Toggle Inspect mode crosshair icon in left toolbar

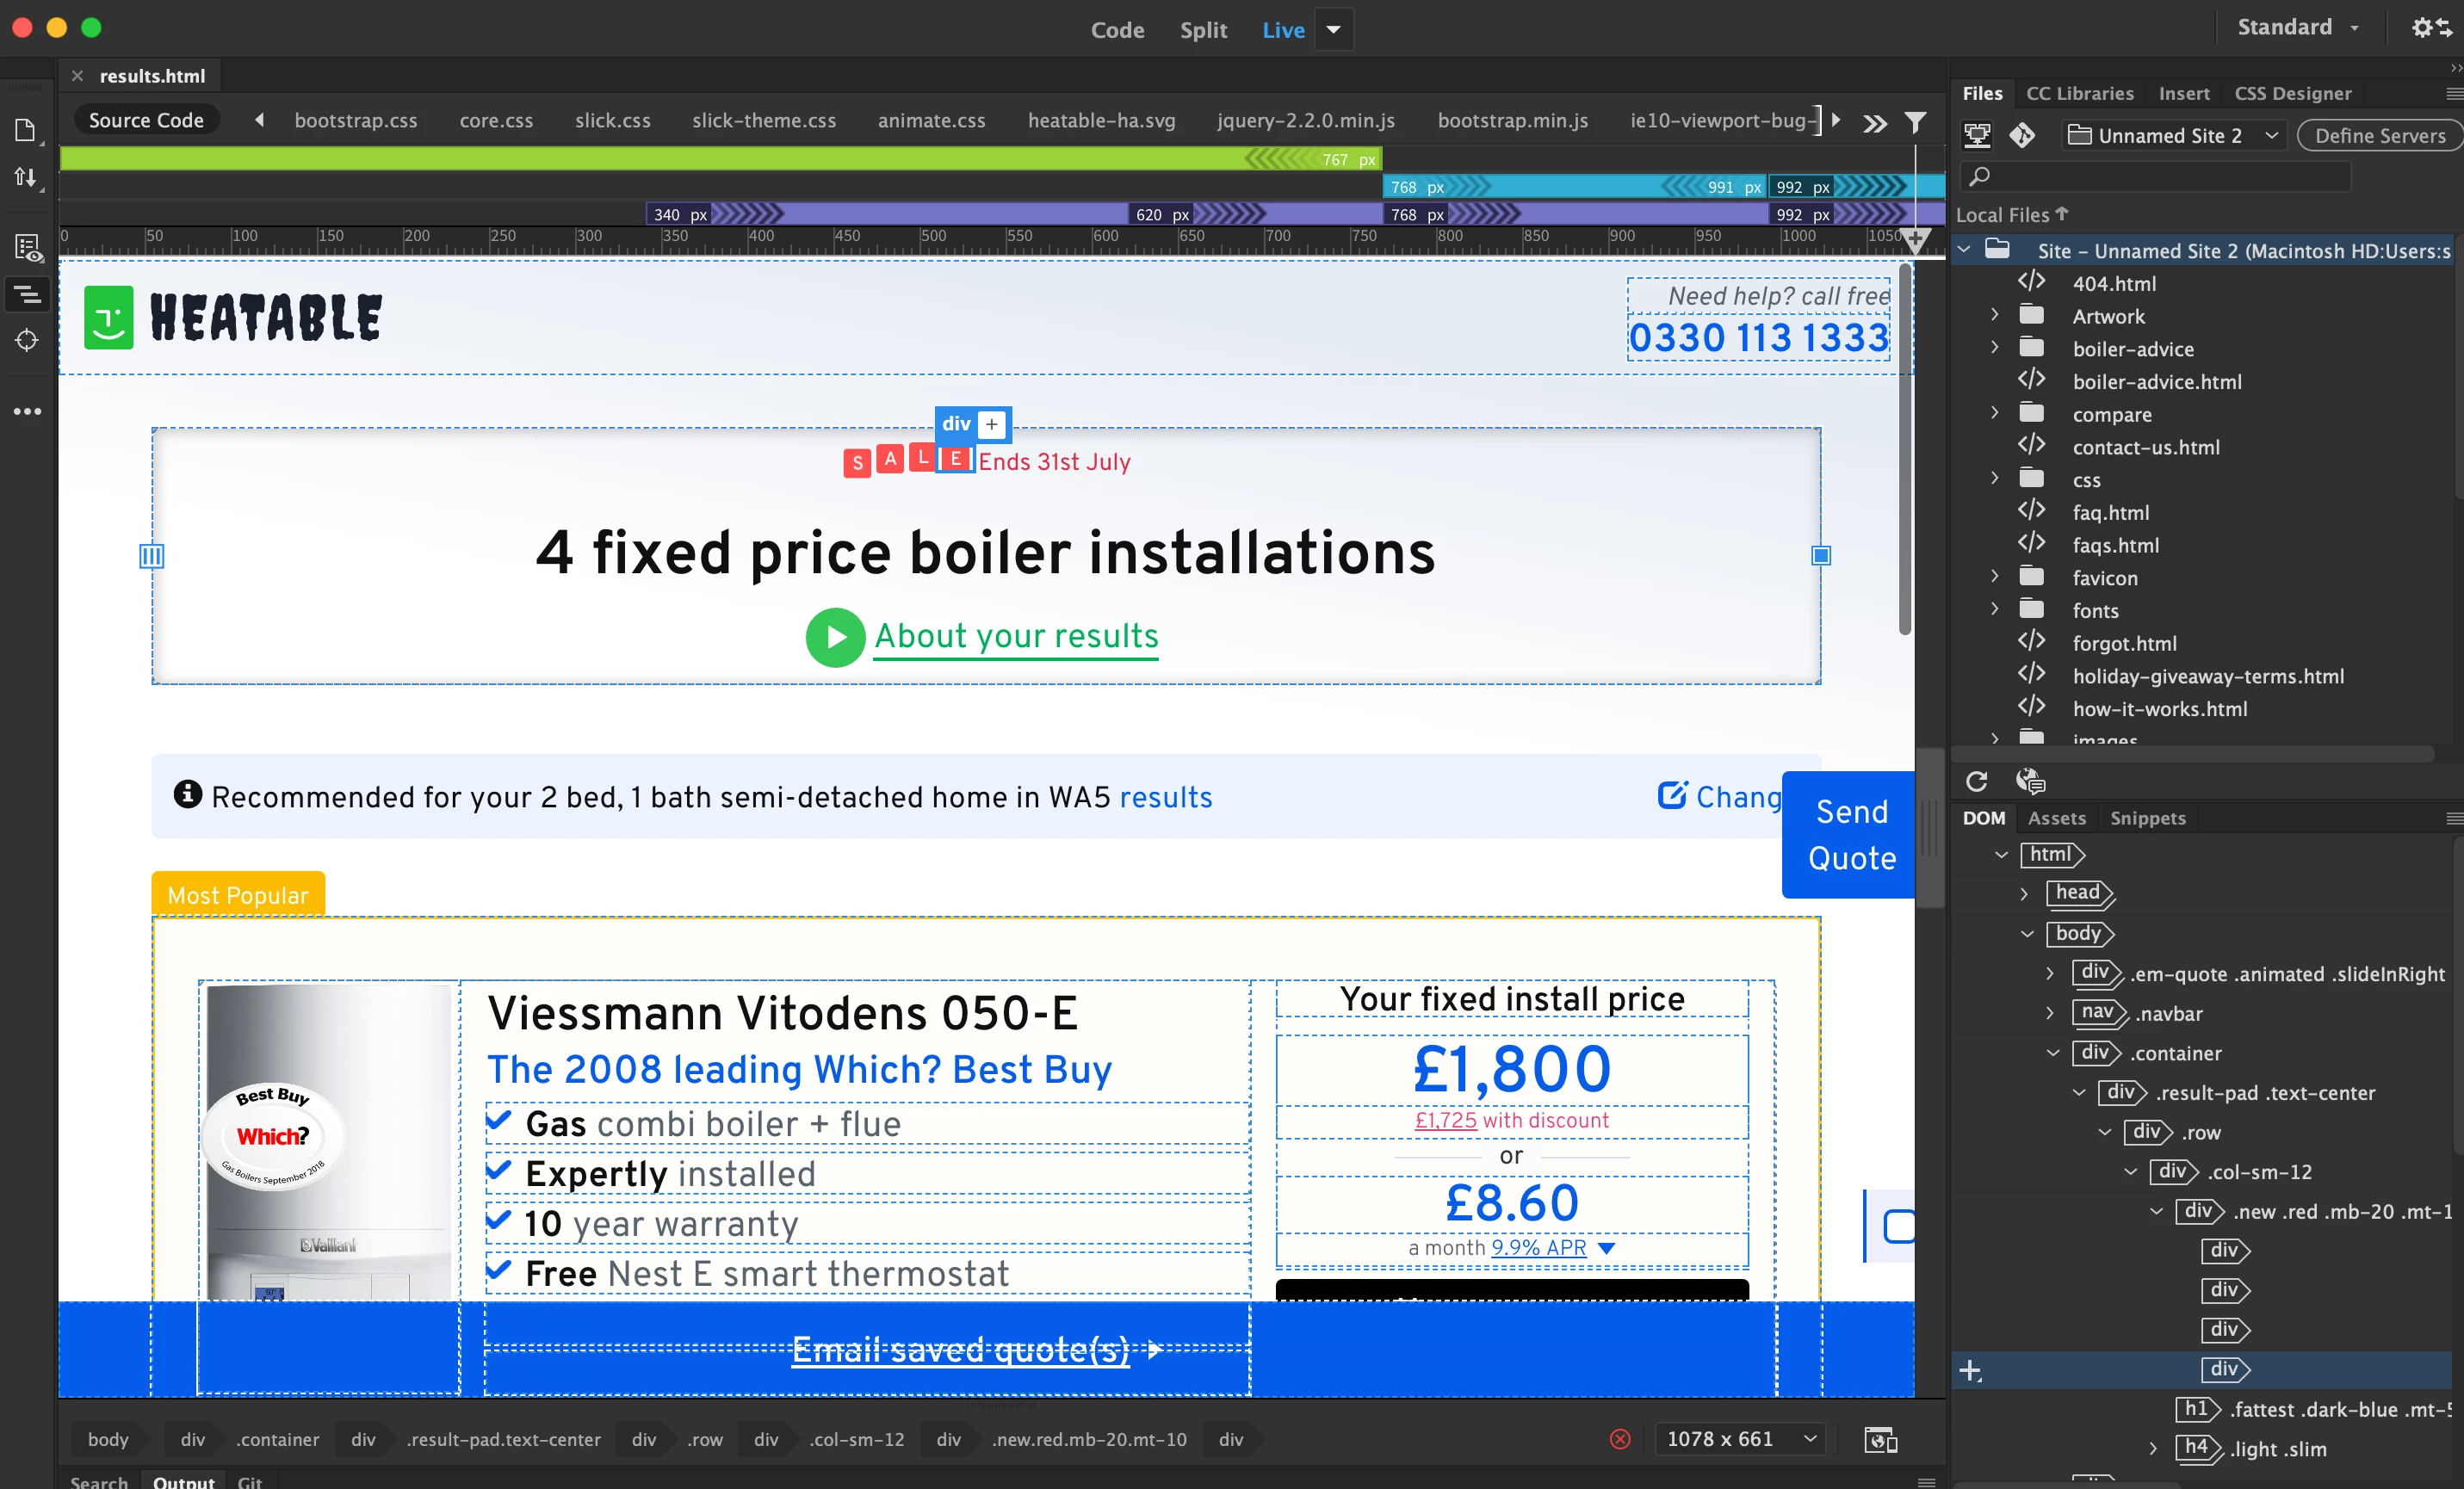(27, 340)
